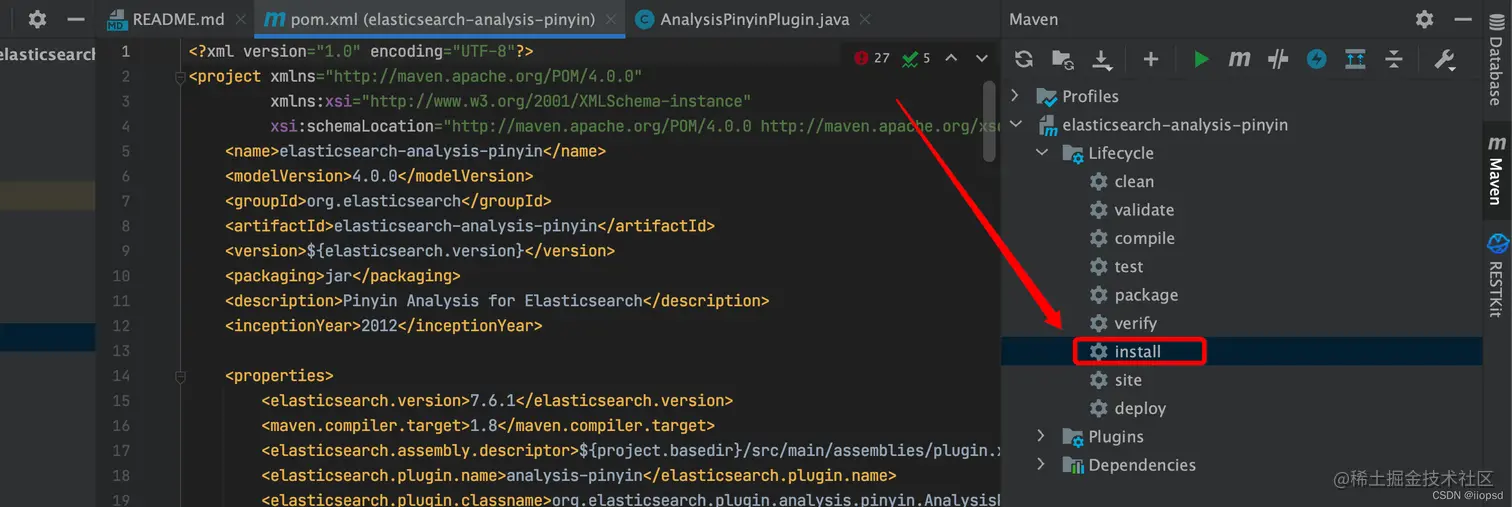Collapse elasticsearch-analysis-pinyin Maven node
This screenshot has width=1512, height=507.
pyautogui.click(x=1016, y=125)
